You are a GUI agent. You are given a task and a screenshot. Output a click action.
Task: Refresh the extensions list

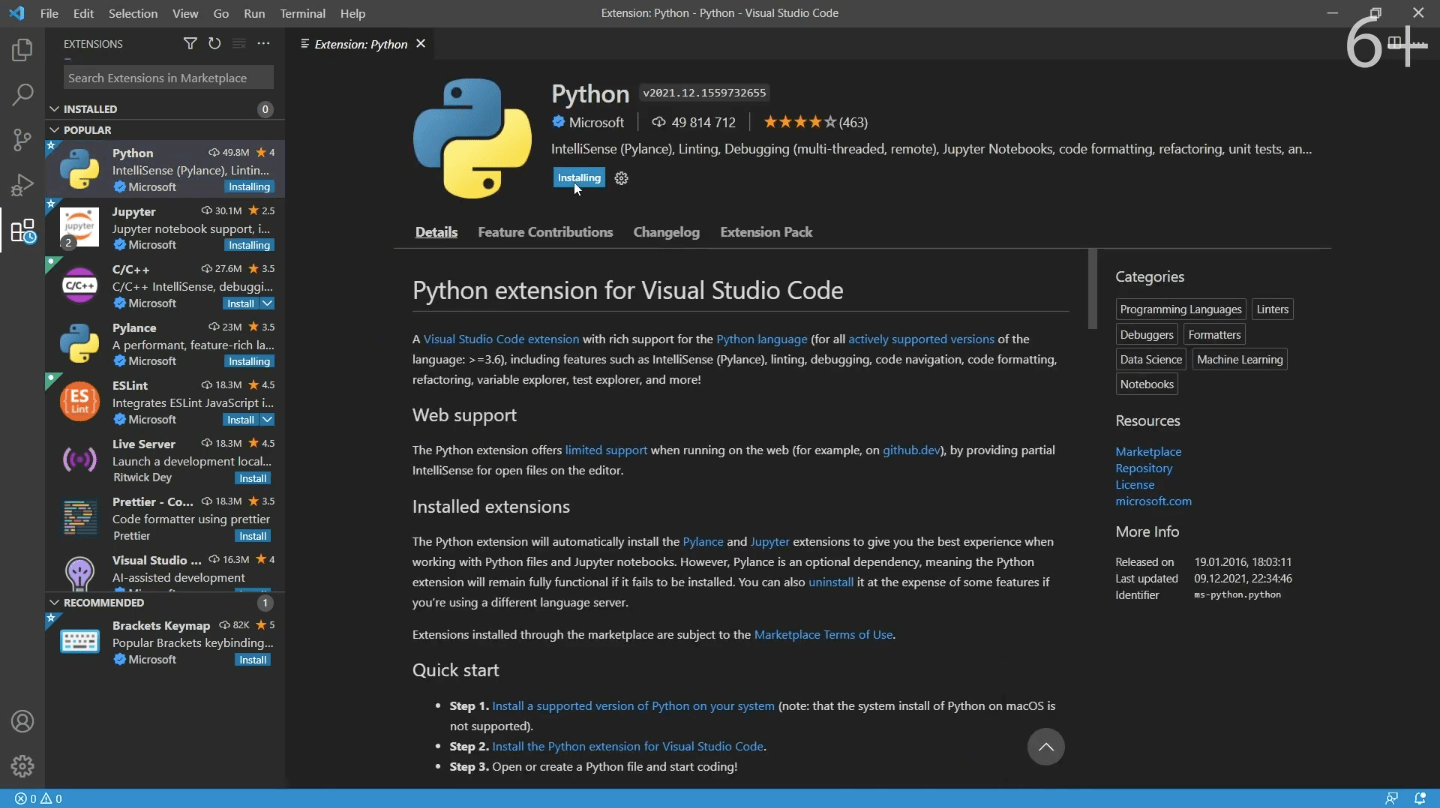pyautogui.click(x=214, y=44)
